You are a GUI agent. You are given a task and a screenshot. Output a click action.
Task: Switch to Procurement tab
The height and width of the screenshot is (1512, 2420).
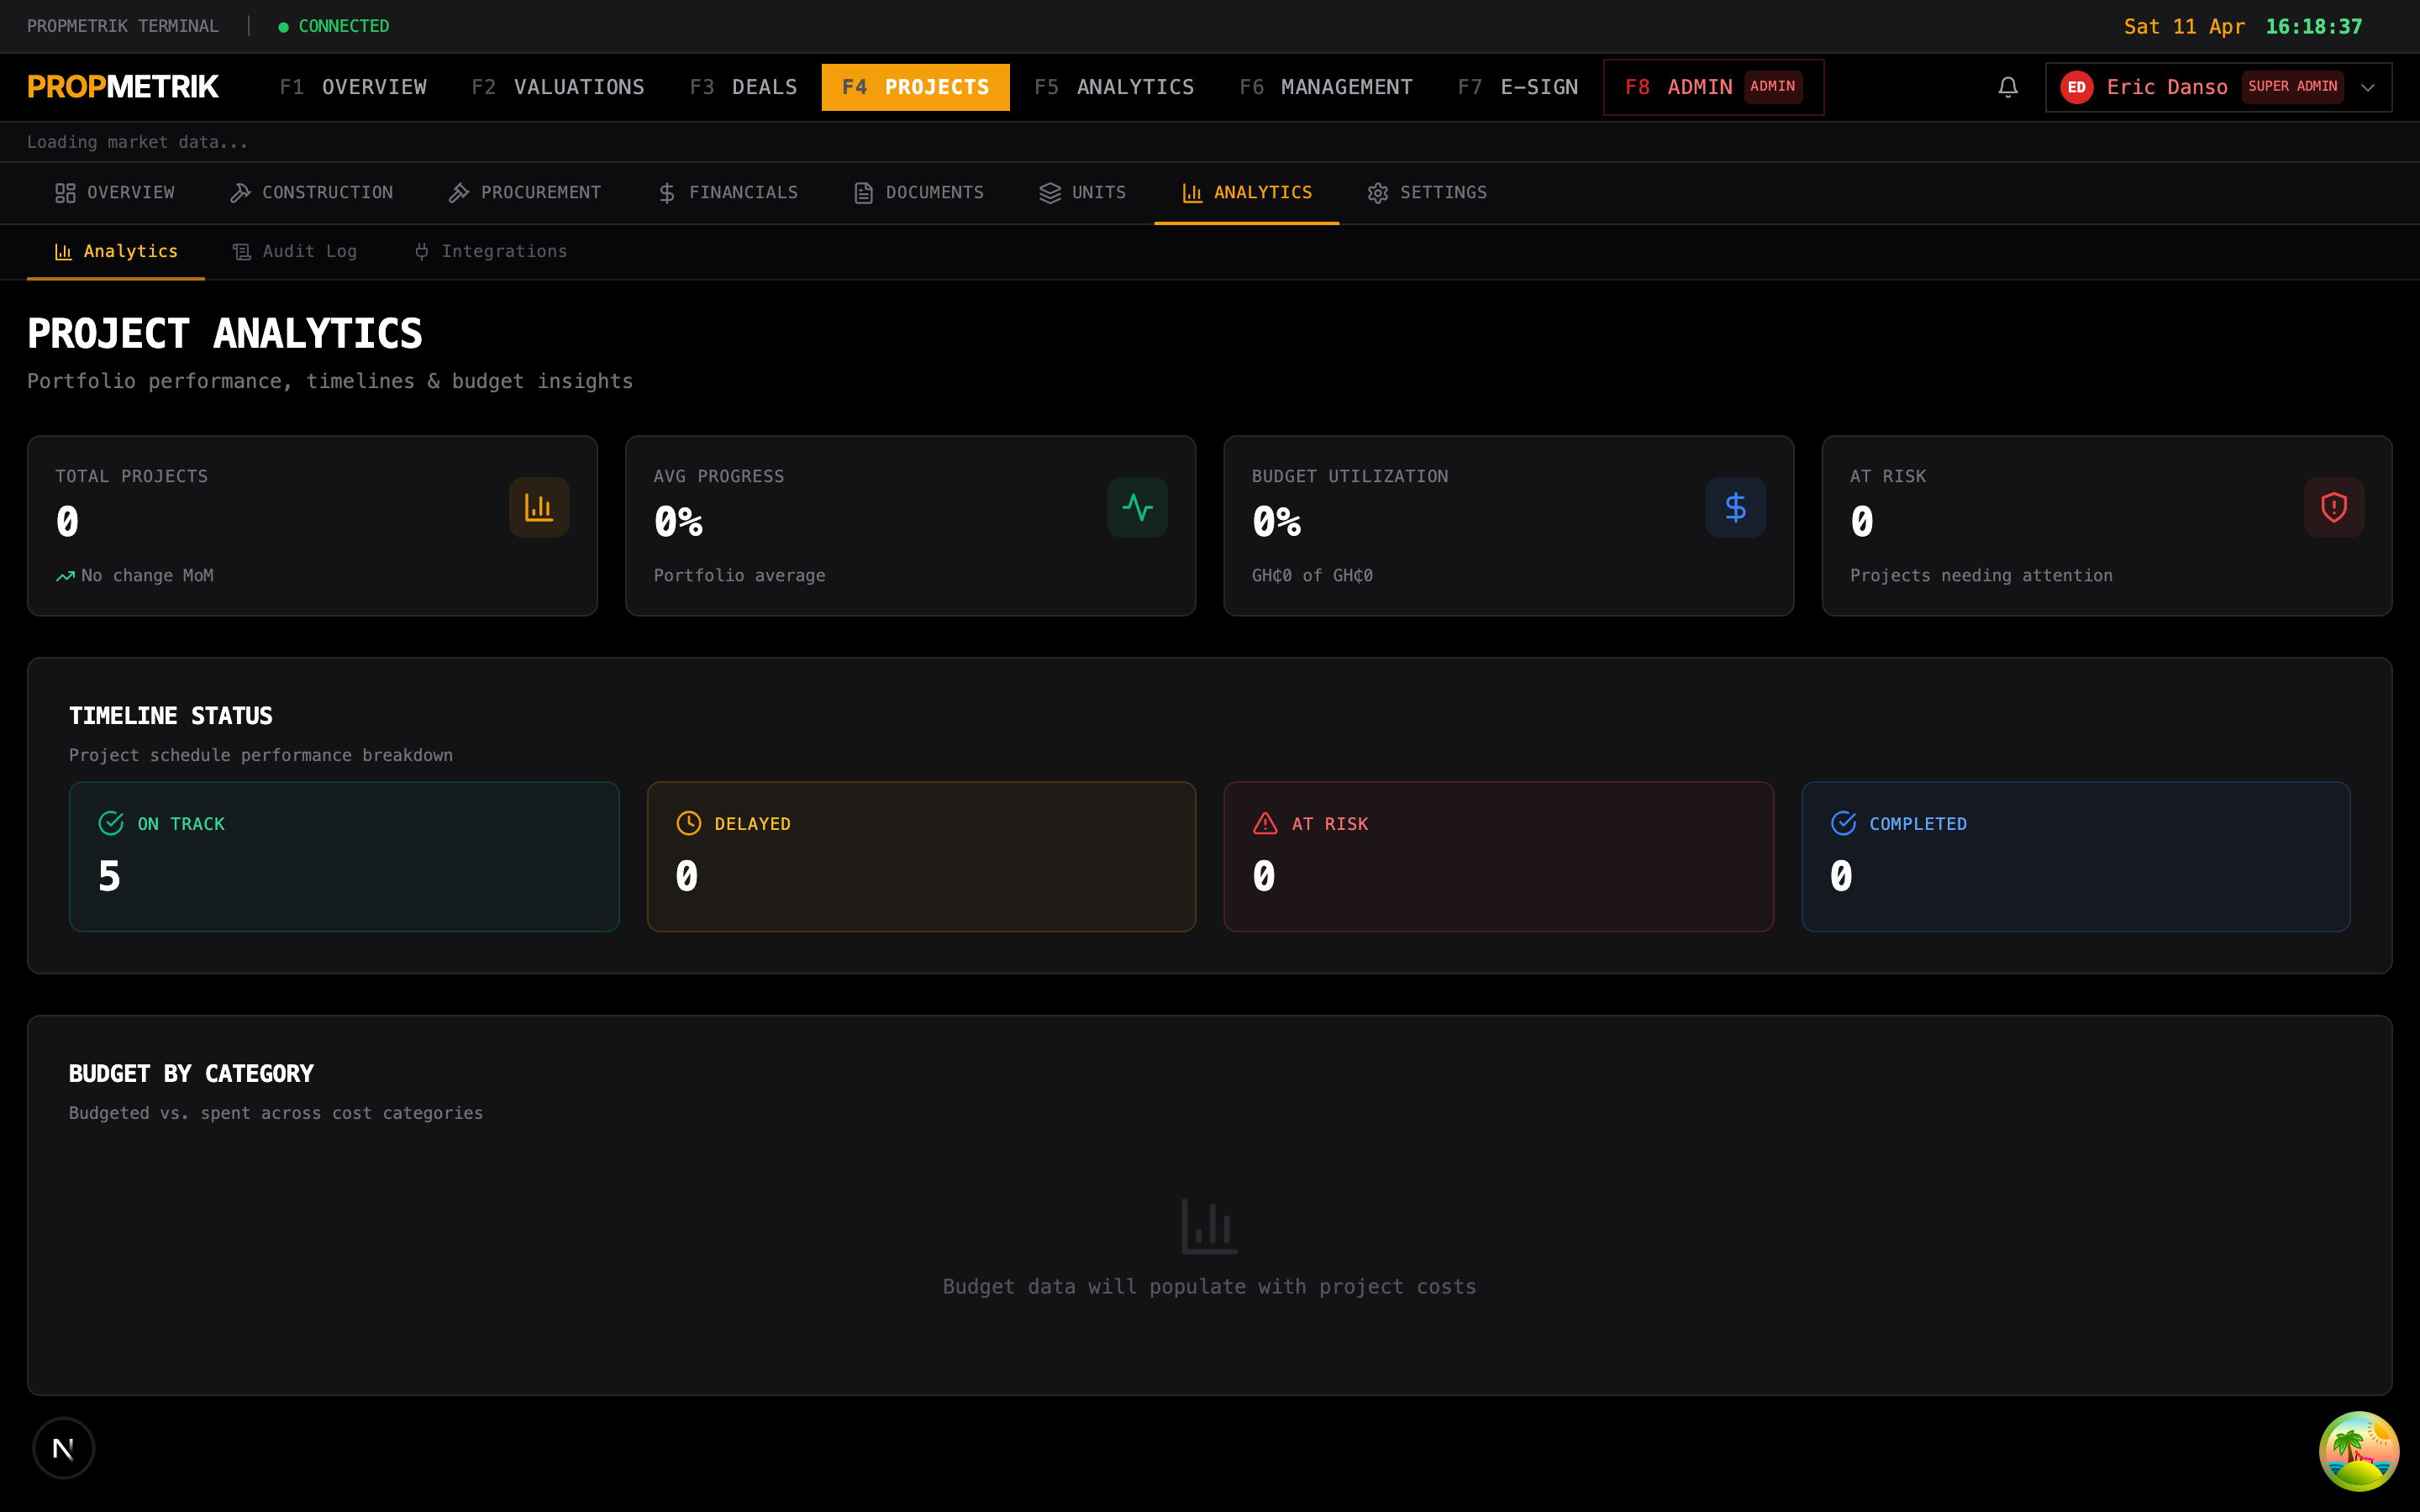[x=525, y=193]
